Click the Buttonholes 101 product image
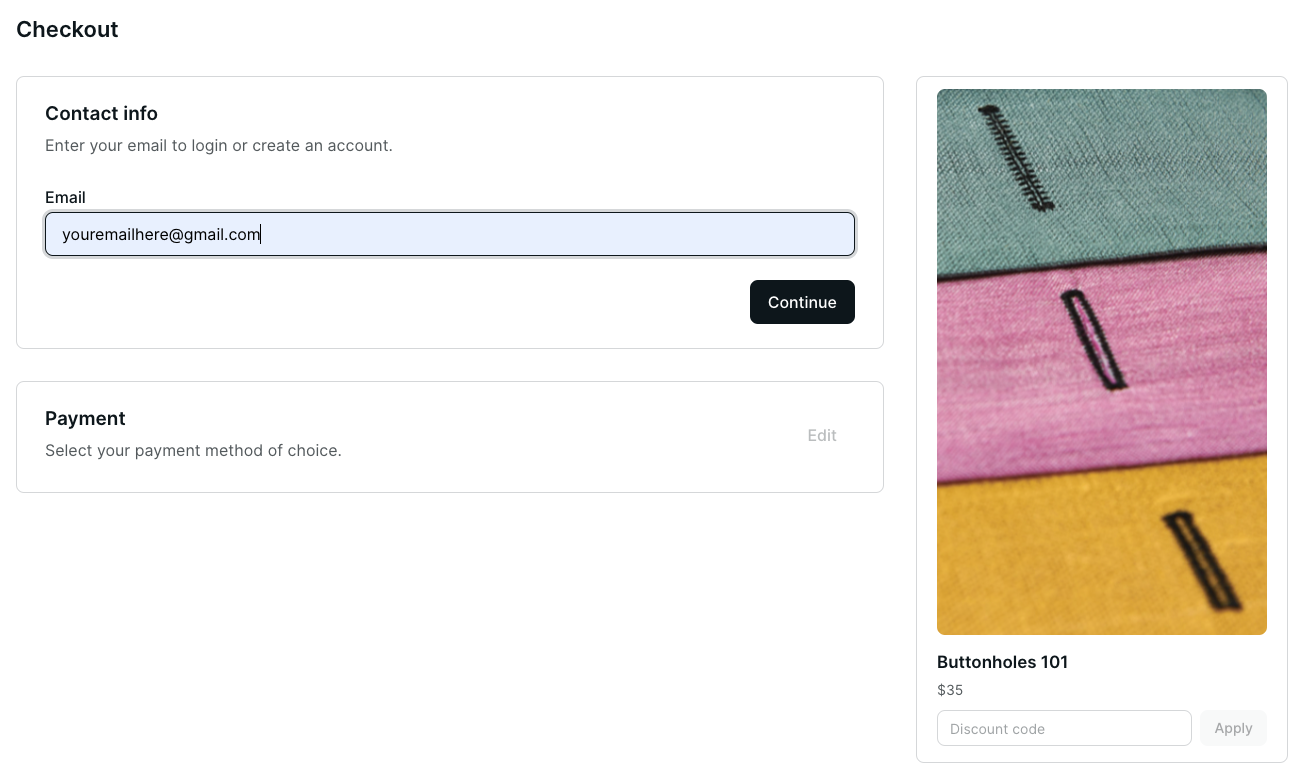Image resolution: width=1304 pixels, height=774 pixels. point(1101,361)
